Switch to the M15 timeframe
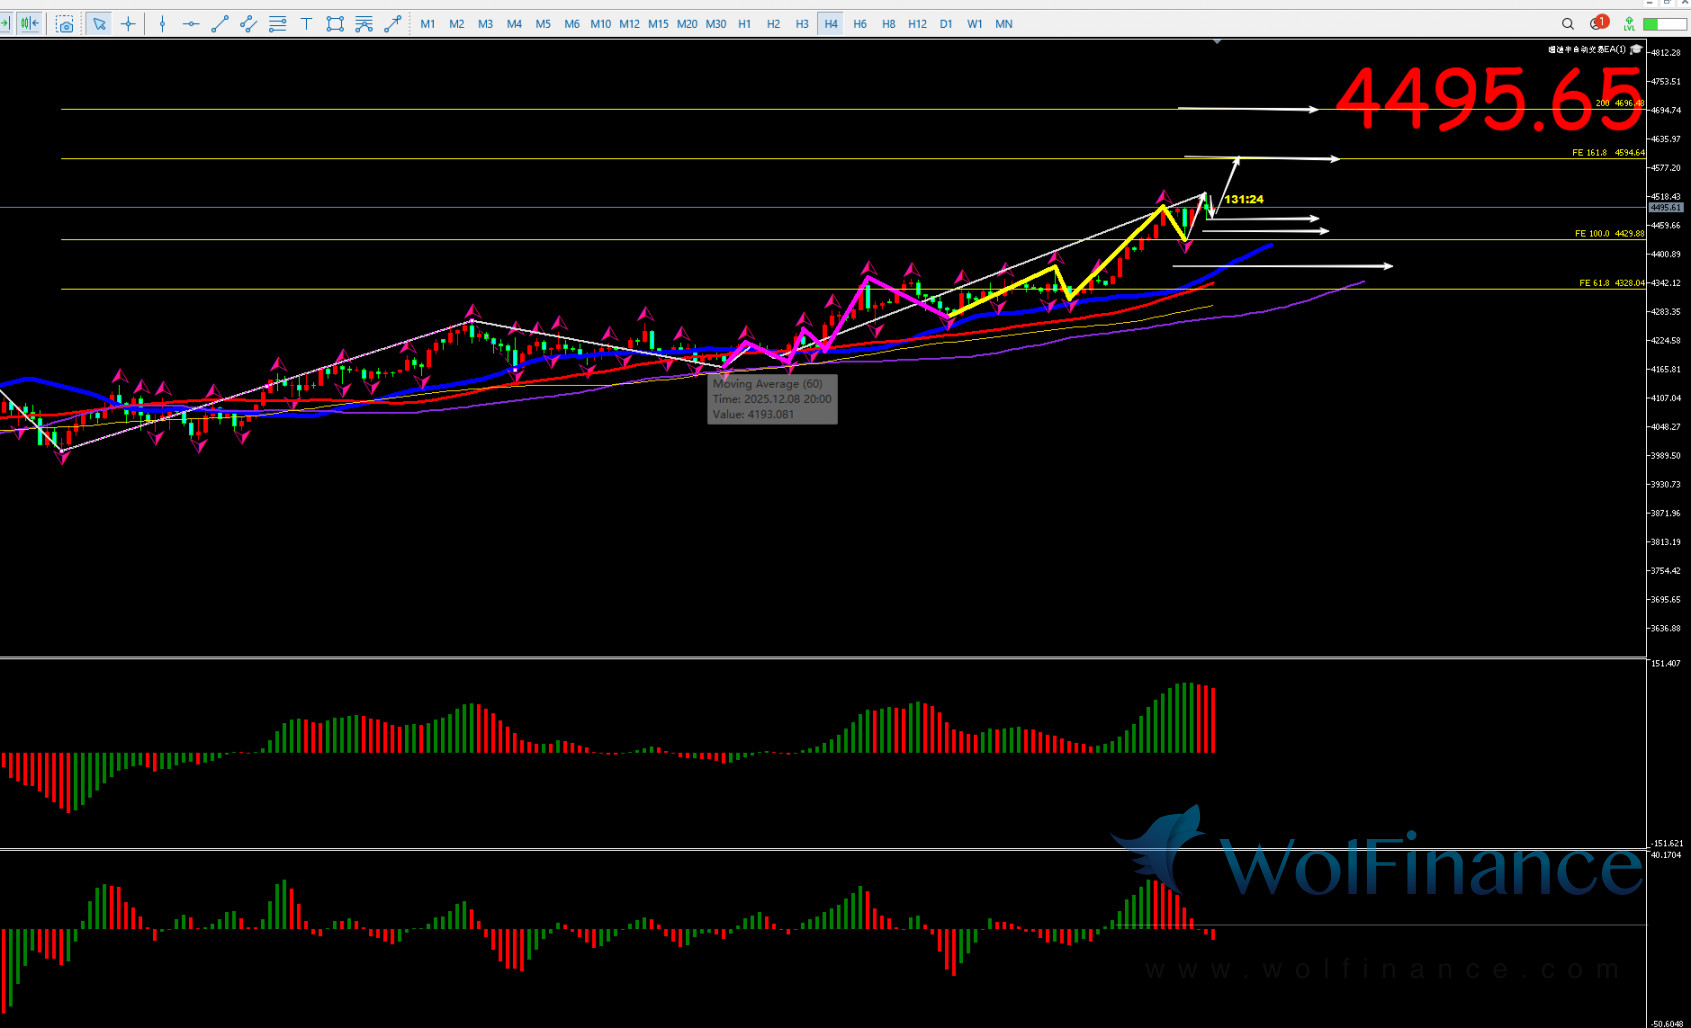 click(658, 24)
